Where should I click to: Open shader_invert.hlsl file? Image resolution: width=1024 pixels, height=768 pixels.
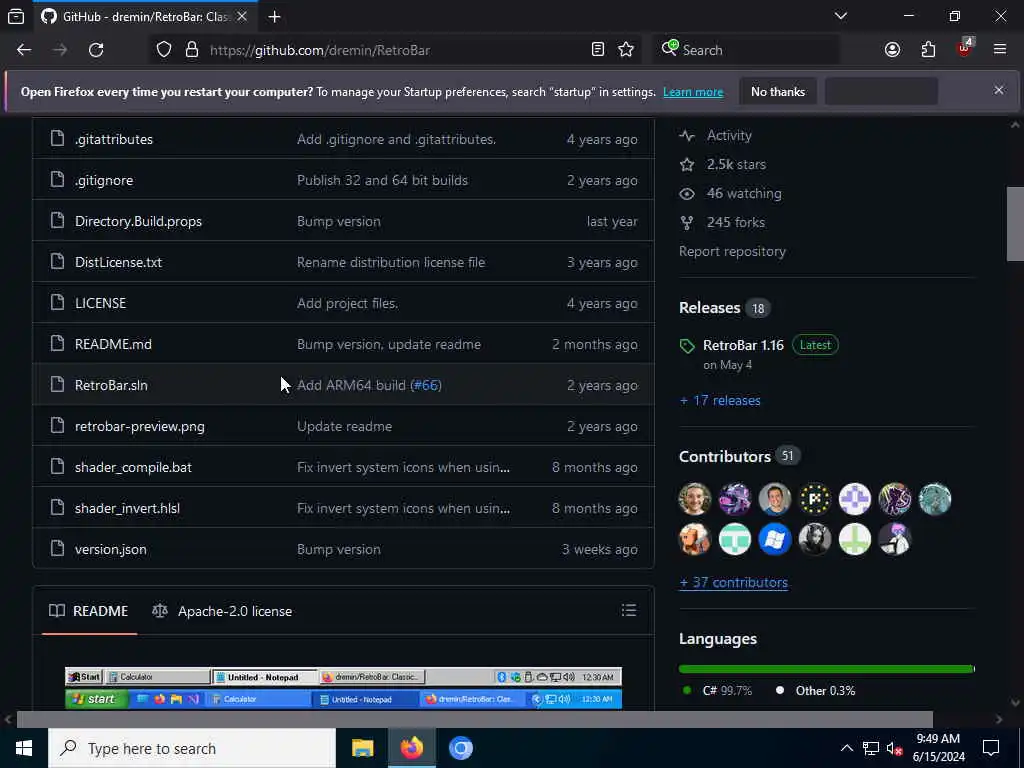pyautogui.click(x=127, y=509)
